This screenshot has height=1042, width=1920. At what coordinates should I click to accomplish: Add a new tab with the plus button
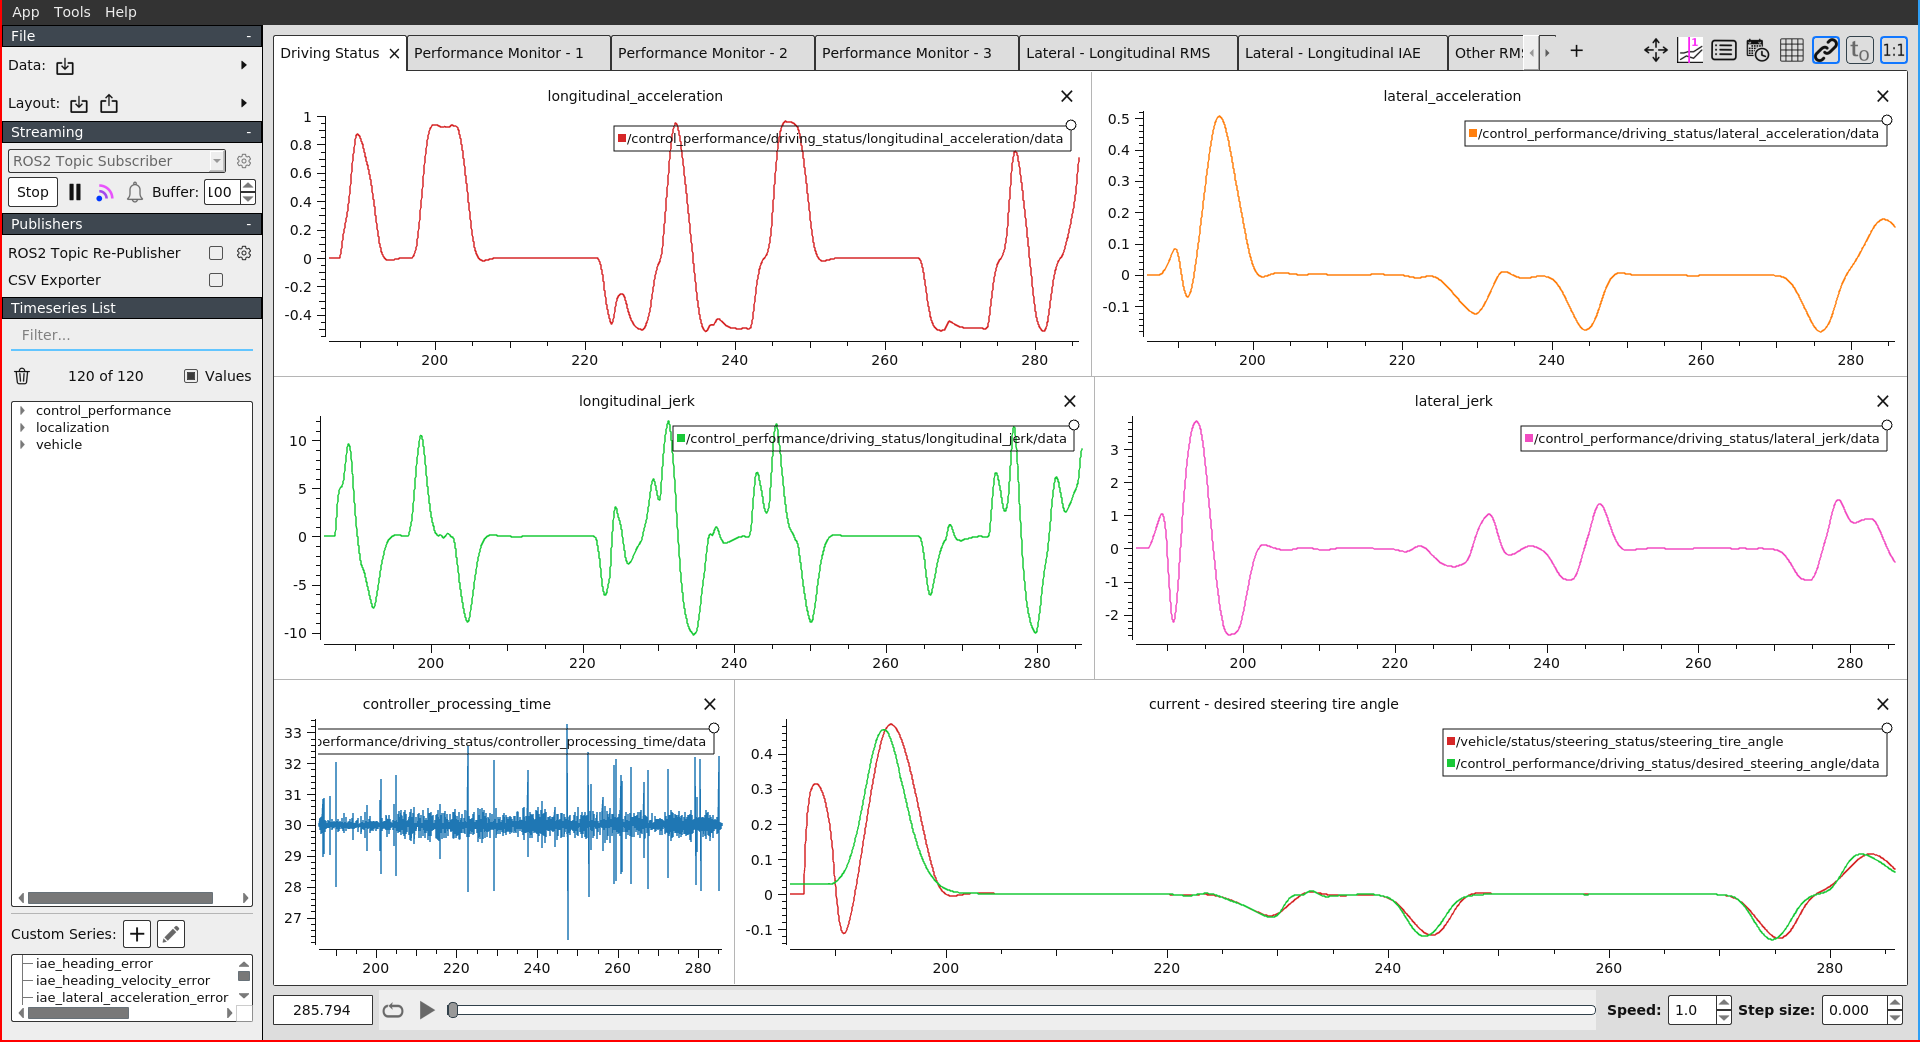click(x=1576, y=50)
